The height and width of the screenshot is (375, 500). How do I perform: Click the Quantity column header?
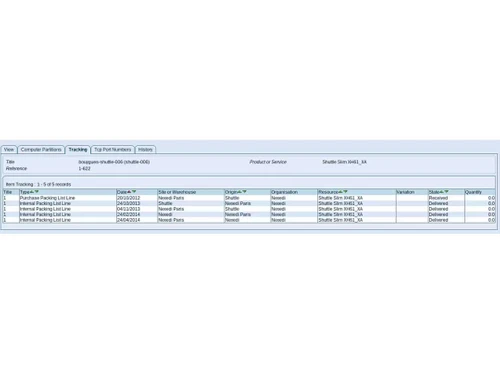473,192
